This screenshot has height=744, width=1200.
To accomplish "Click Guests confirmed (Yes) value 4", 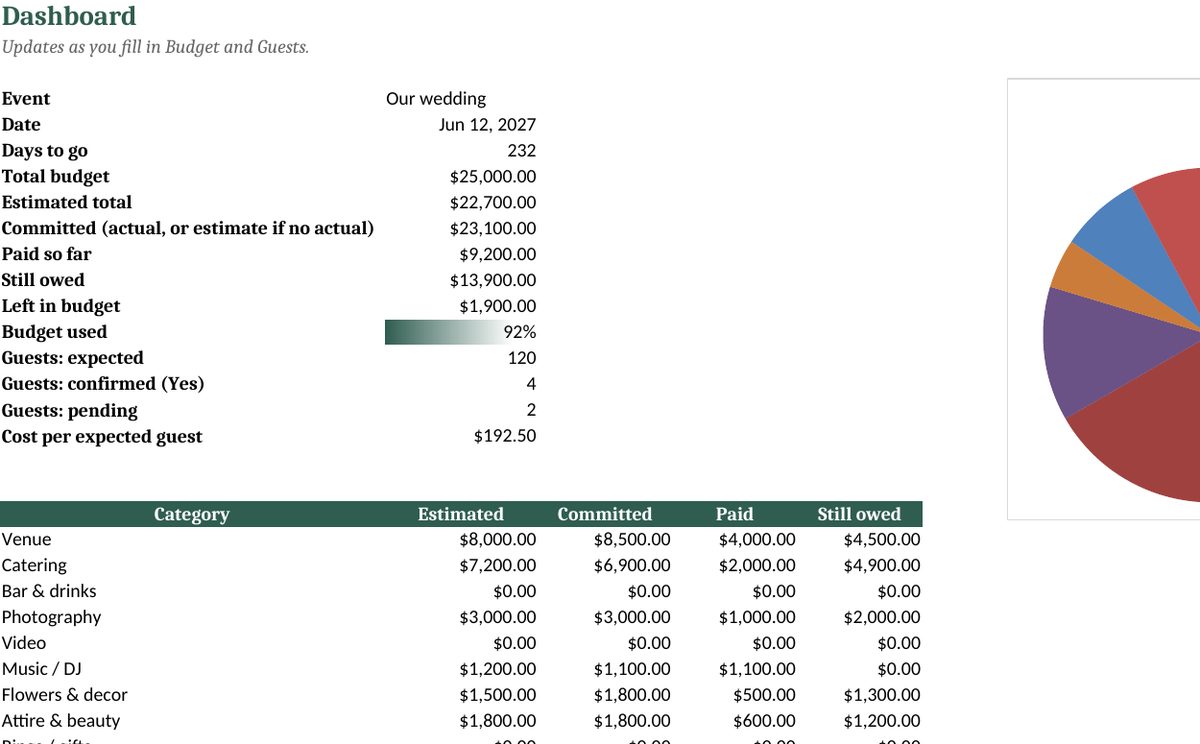I will click(x=531, y=384).
